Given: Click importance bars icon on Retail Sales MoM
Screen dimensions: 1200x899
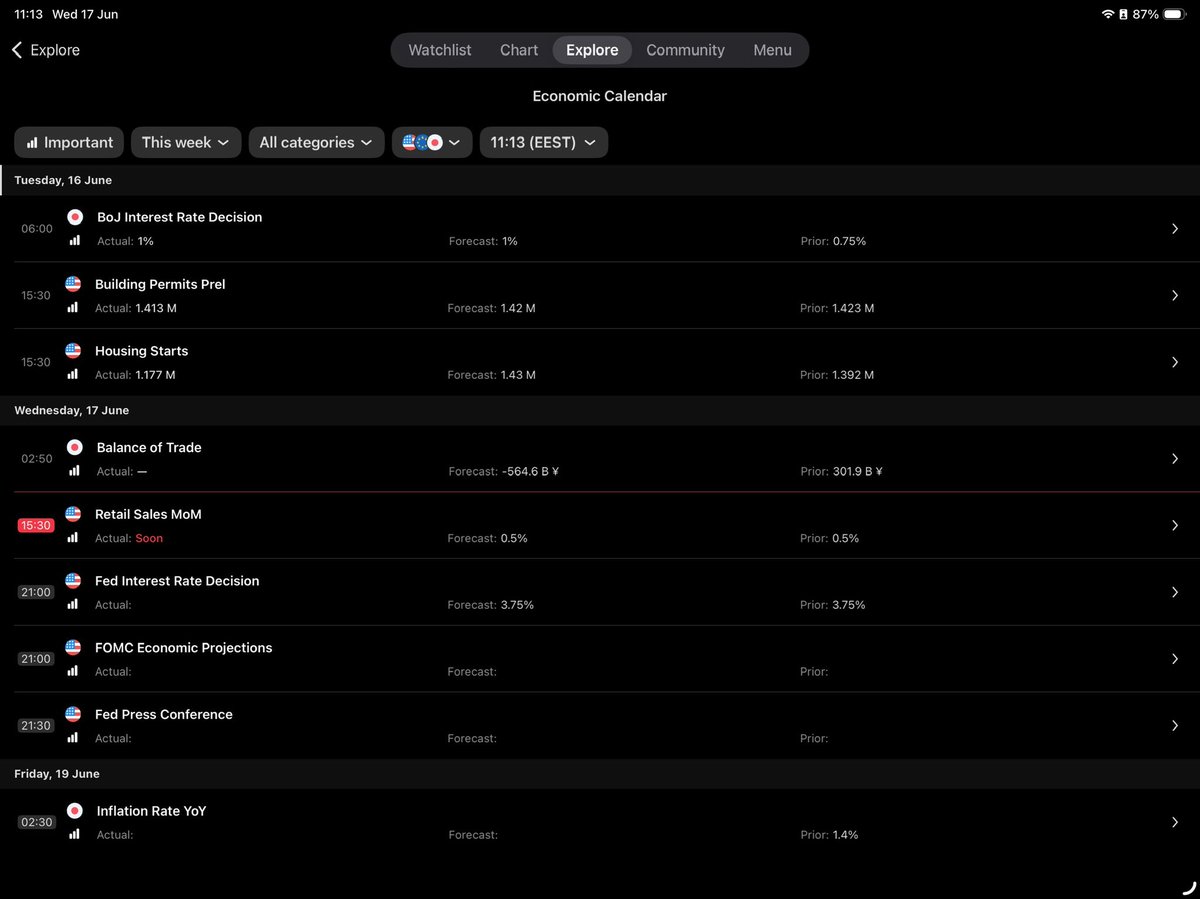Looking at the screenshot, I should [x=73, y=538].
